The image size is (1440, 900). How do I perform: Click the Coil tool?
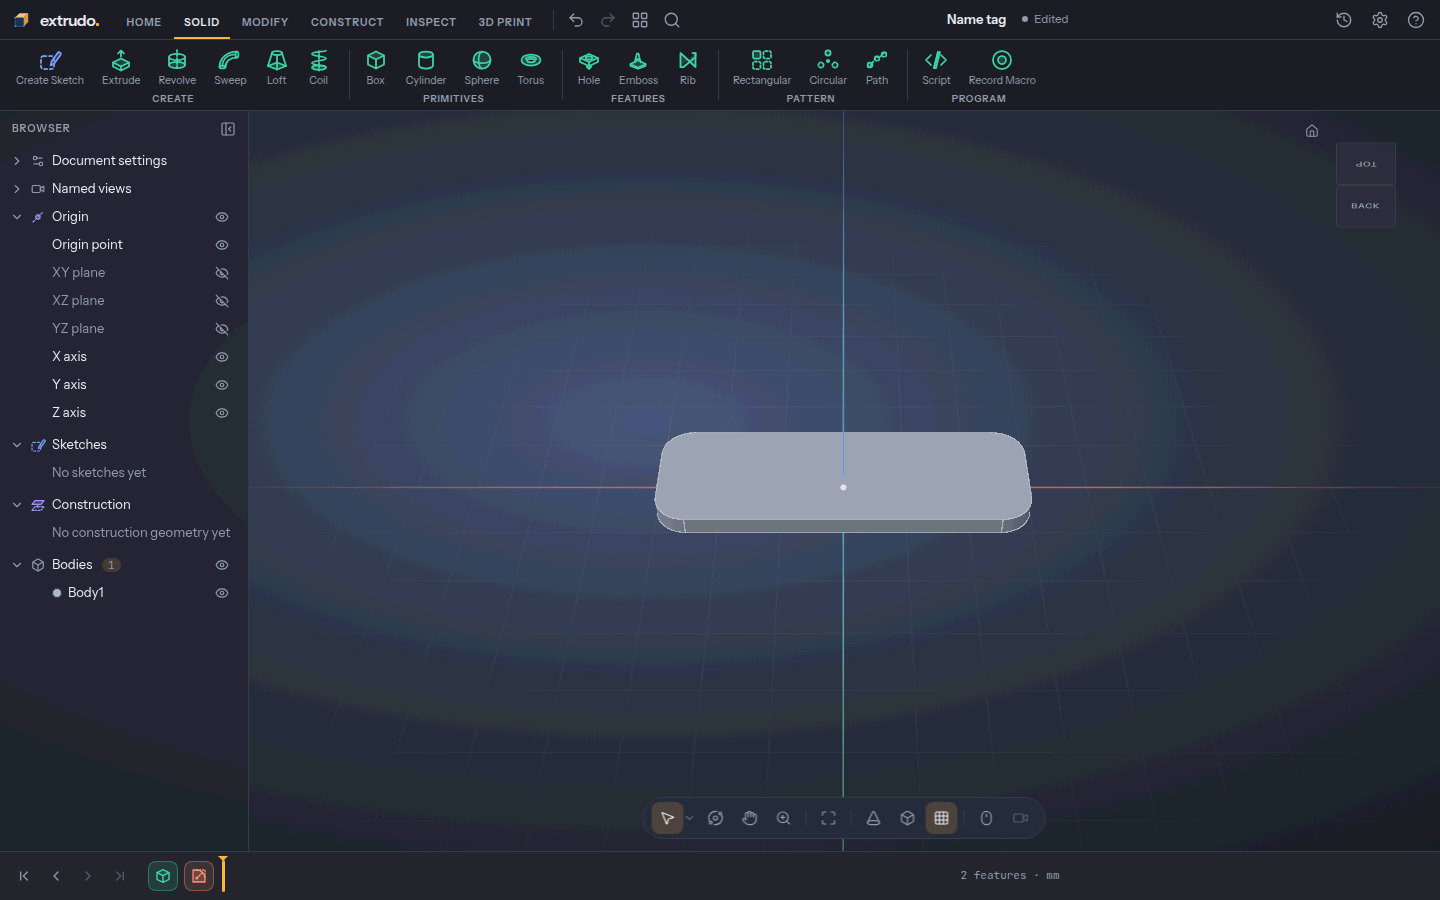pos(319,68)
